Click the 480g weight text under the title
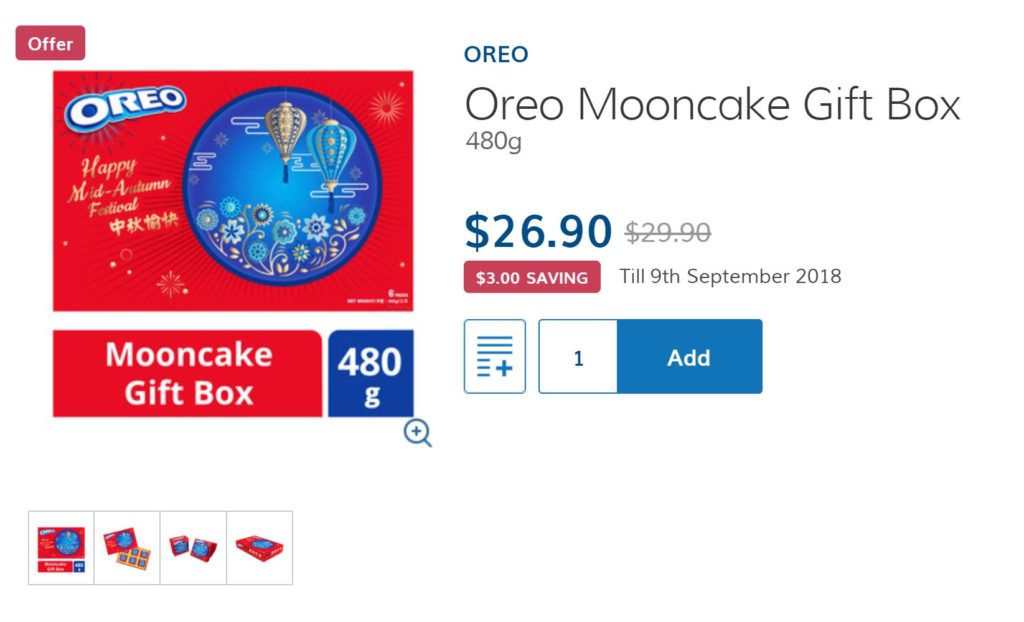 [x=494, y=142]
